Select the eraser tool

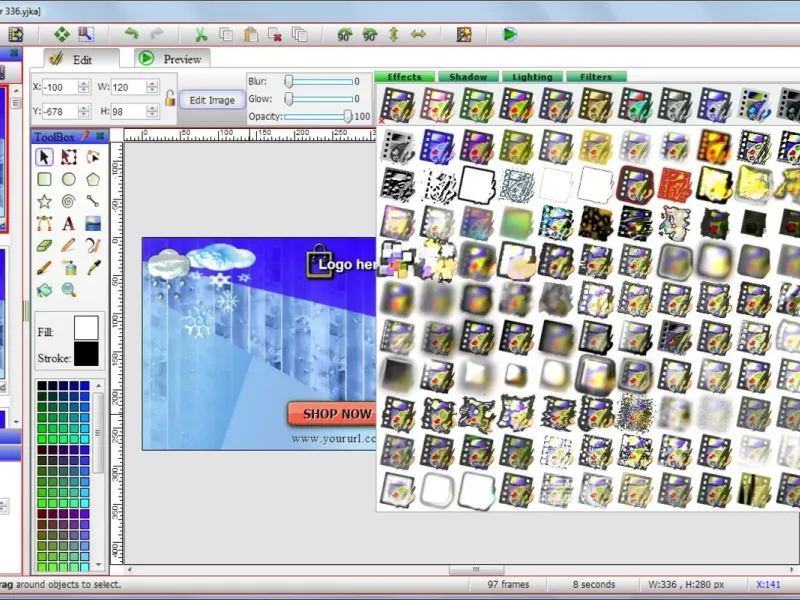coord(44,246)
